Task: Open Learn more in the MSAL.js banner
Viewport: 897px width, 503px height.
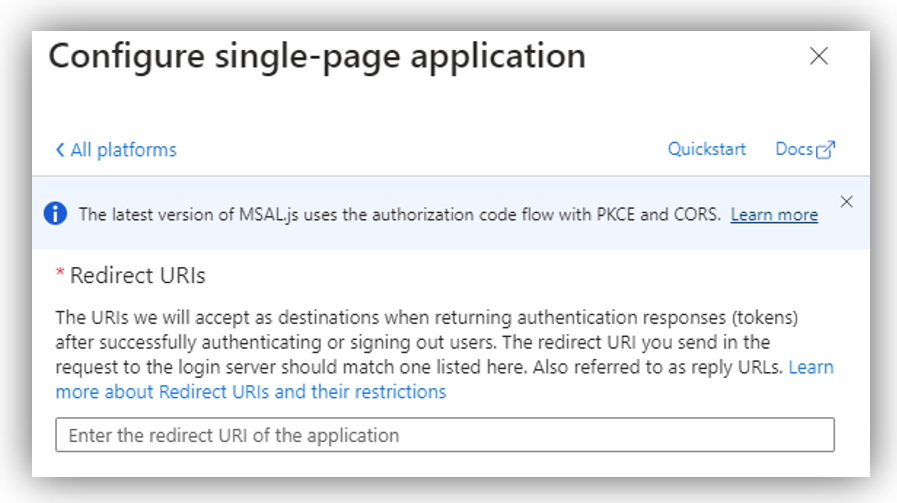Action: pos(774,215)
